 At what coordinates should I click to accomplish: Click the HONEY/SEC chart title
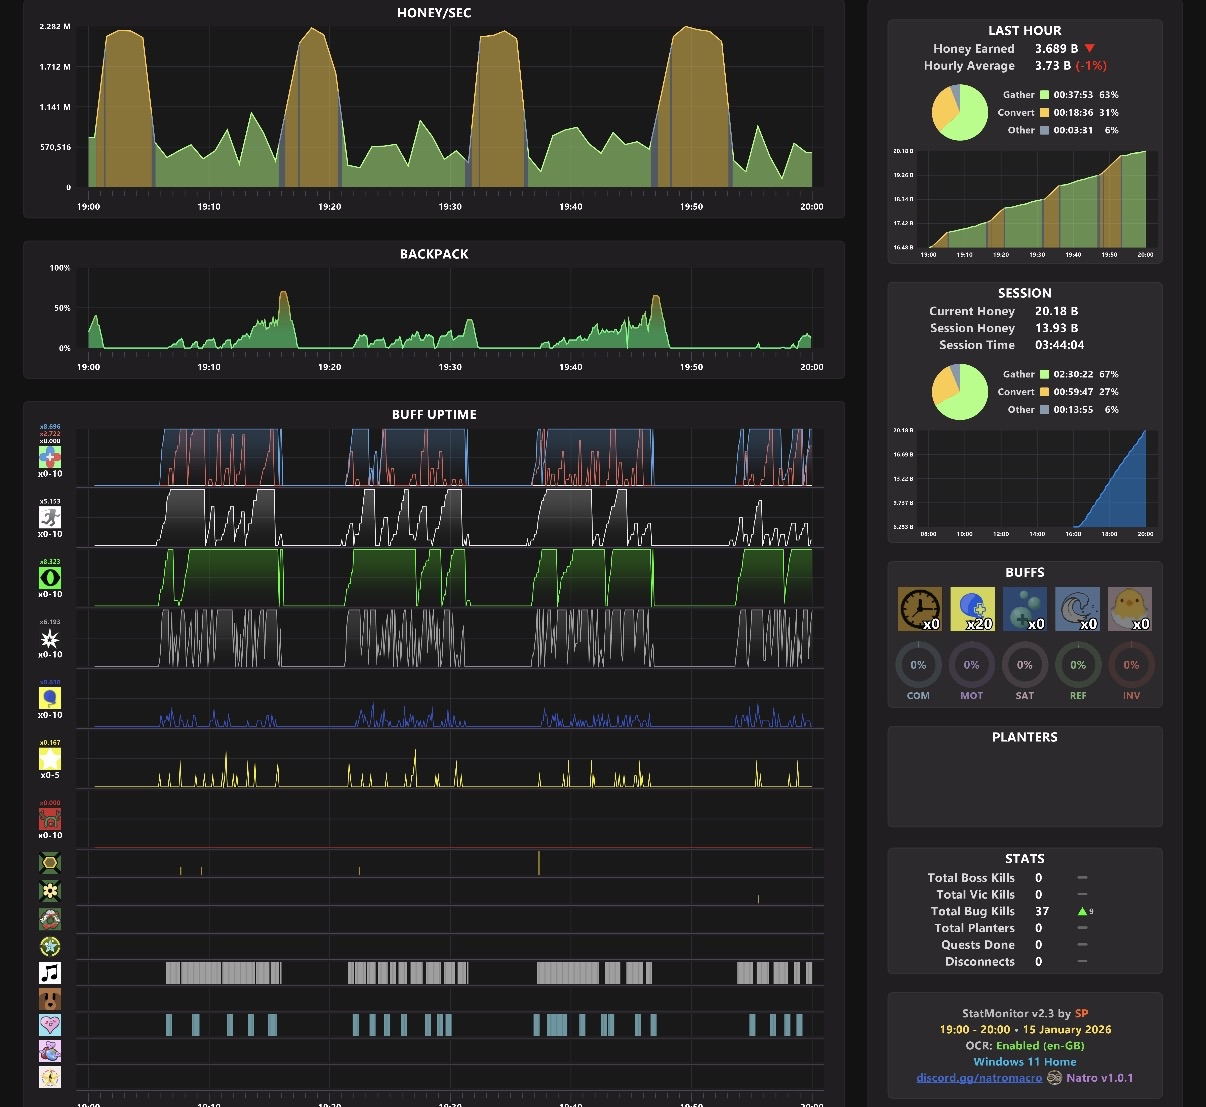[434, 13]
